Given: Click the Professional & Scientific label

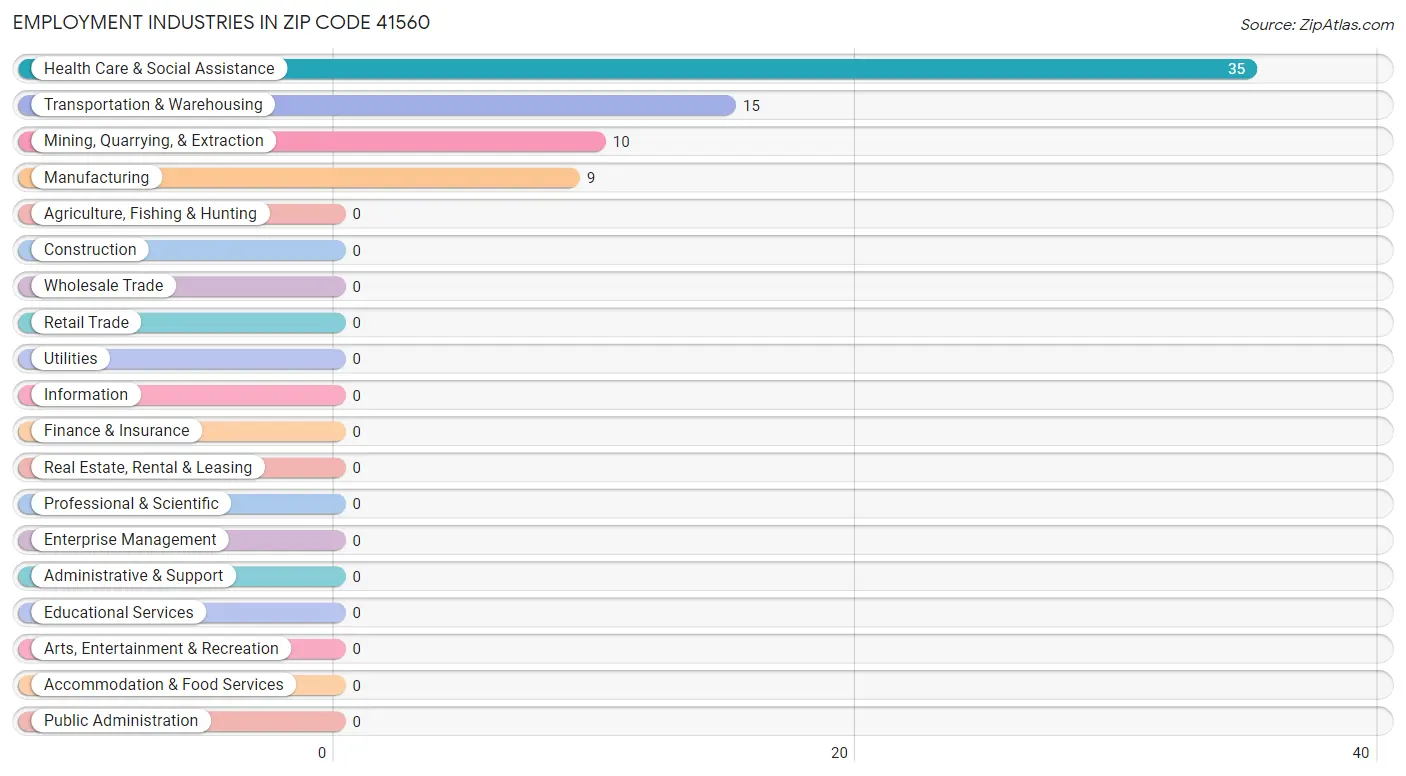Looking at the screenshot, I should click(131, 504).
